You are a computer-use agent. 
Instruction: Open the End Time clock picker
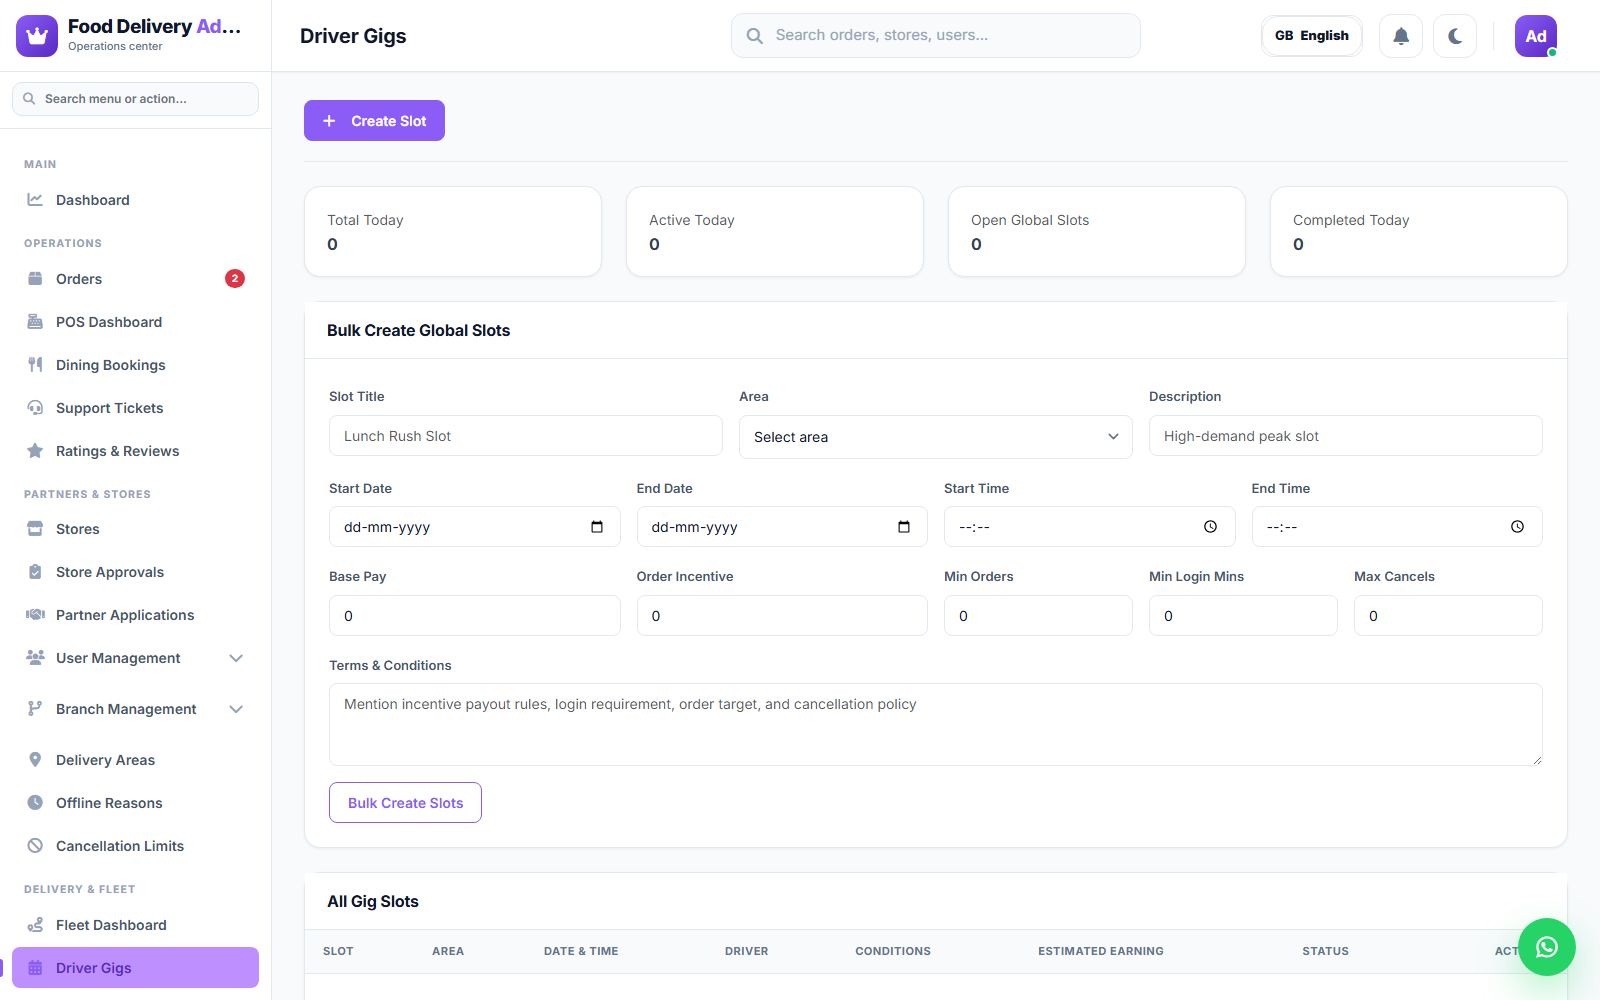(1517, 527)
